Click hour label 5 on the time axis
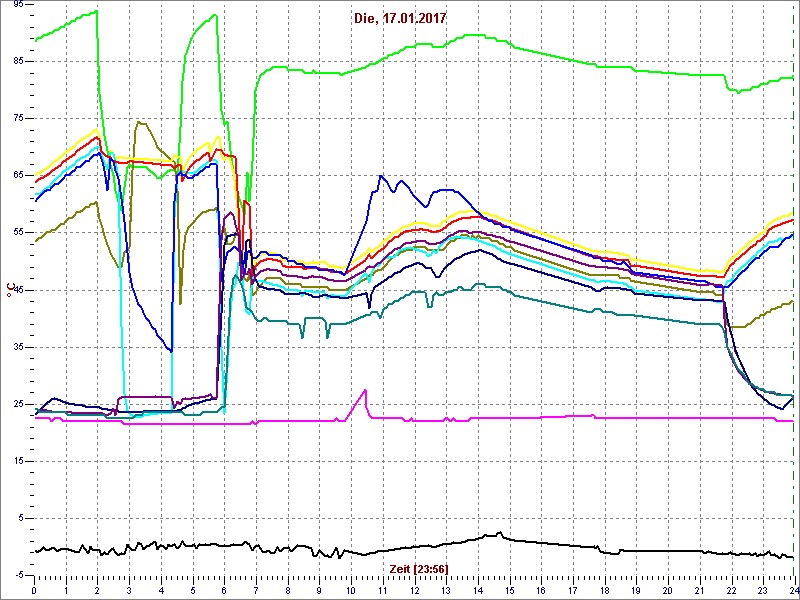Viewport: 800px width, 600px height. 193,591
